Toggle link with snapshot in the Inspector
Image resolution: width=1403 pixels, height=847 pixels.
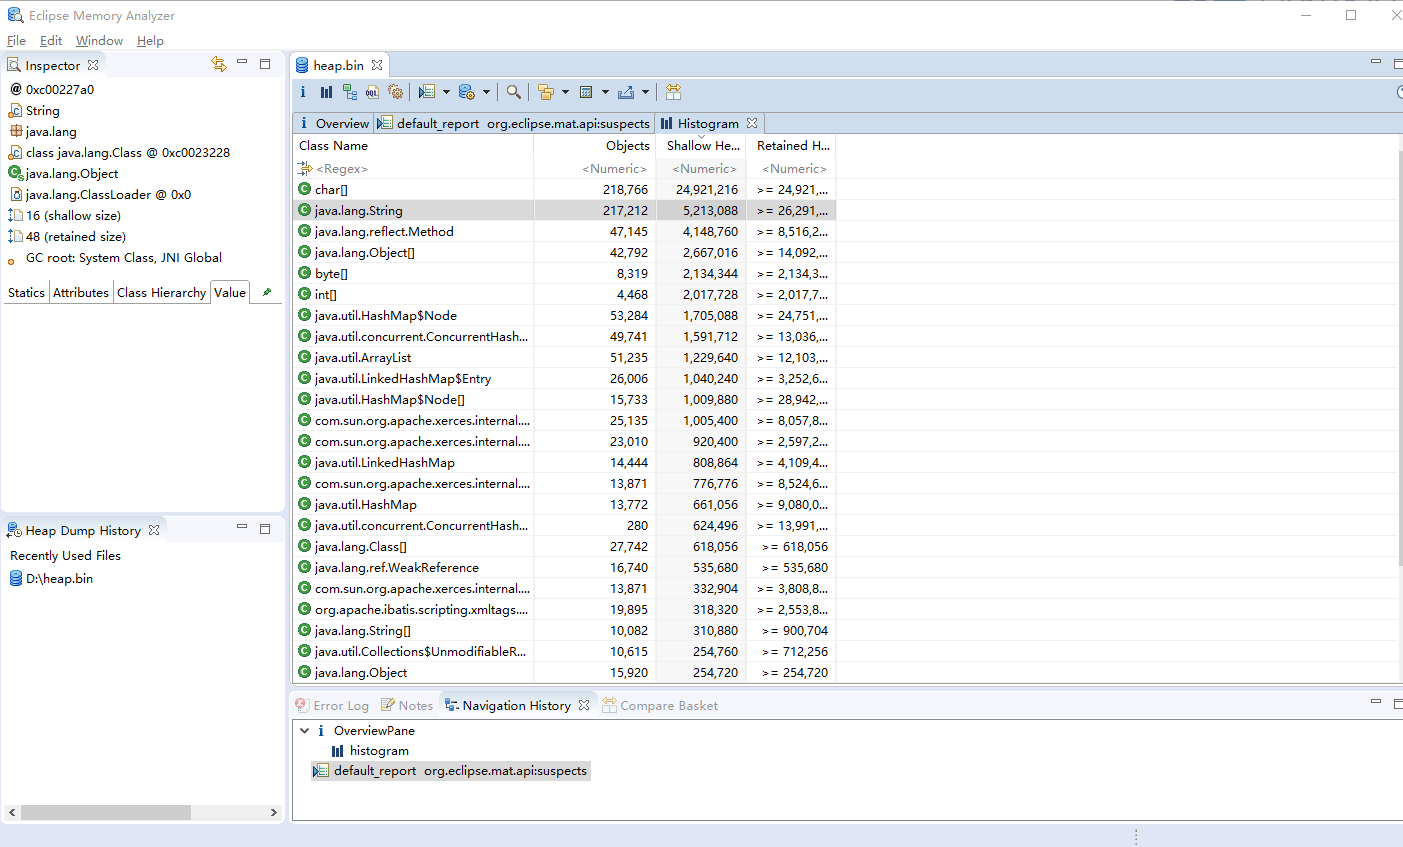(x=219, y=64)
